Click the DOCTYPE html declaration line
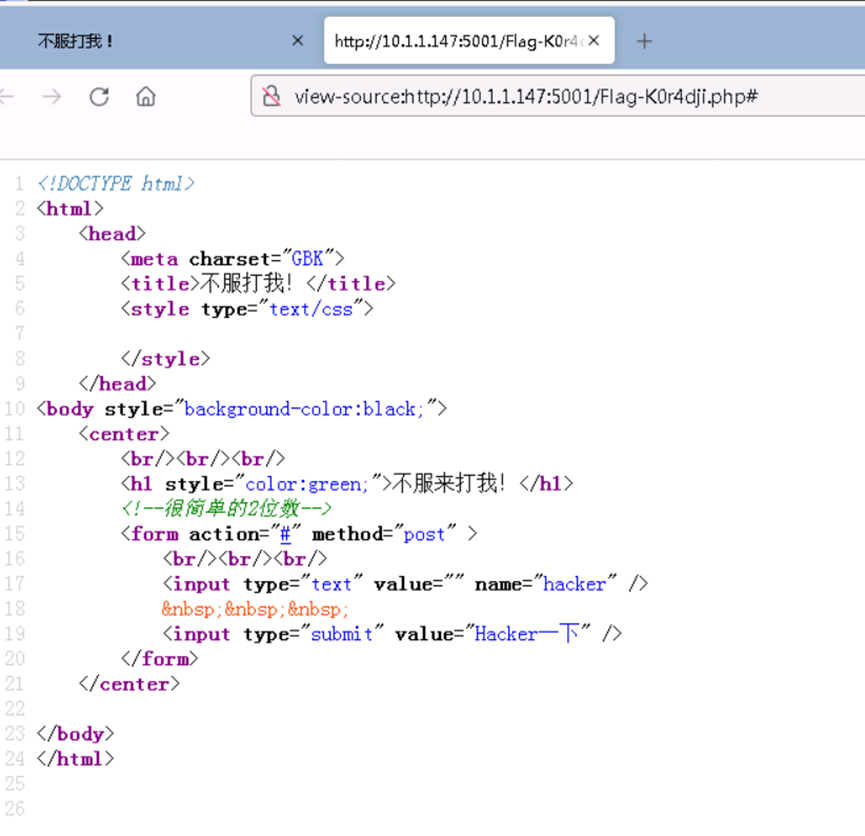Image resolution: width=865 pixels, height=836 pixels. [x=116, y=183]
